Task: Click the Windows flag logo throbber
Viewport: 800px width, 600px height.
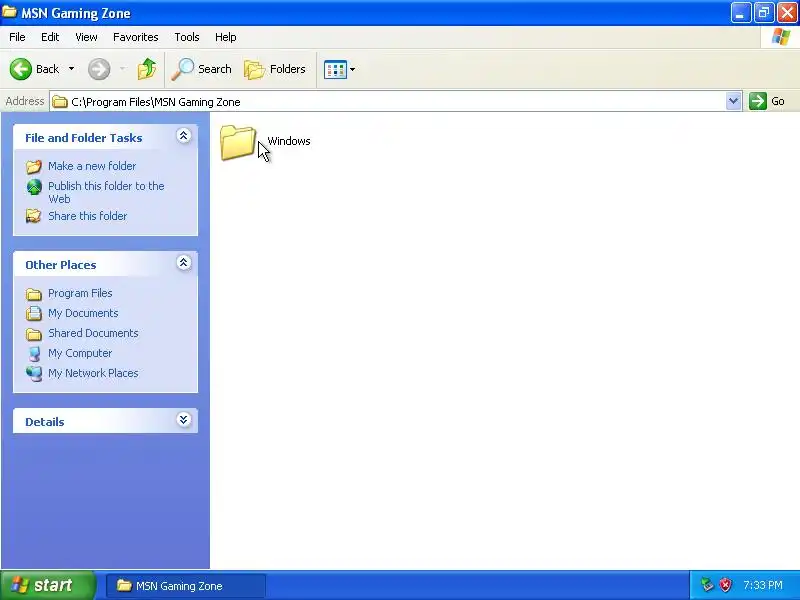Action: (x=781, y=37)
